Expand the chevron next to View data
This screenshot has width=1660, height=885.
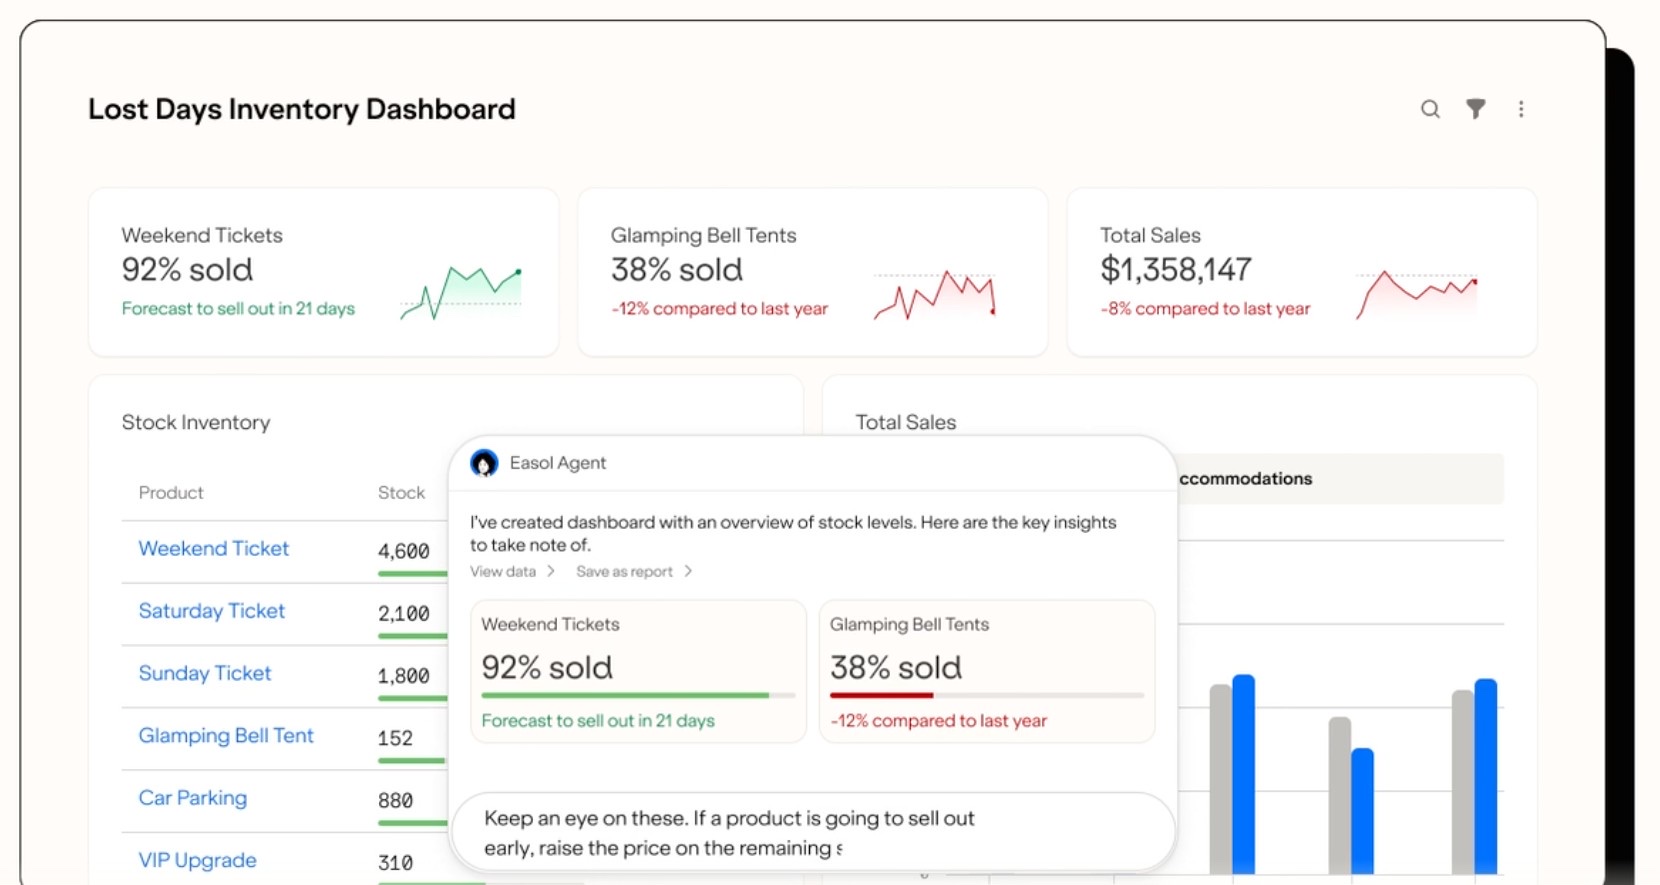click(551, 571)
